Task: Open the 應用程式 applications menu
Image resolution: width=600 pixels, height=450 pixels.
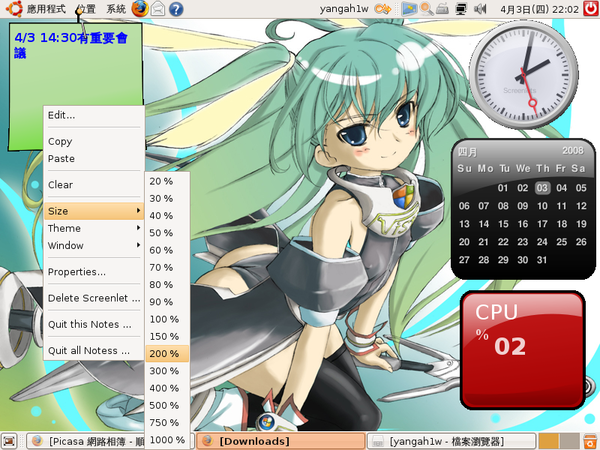Action: point(46,9)
